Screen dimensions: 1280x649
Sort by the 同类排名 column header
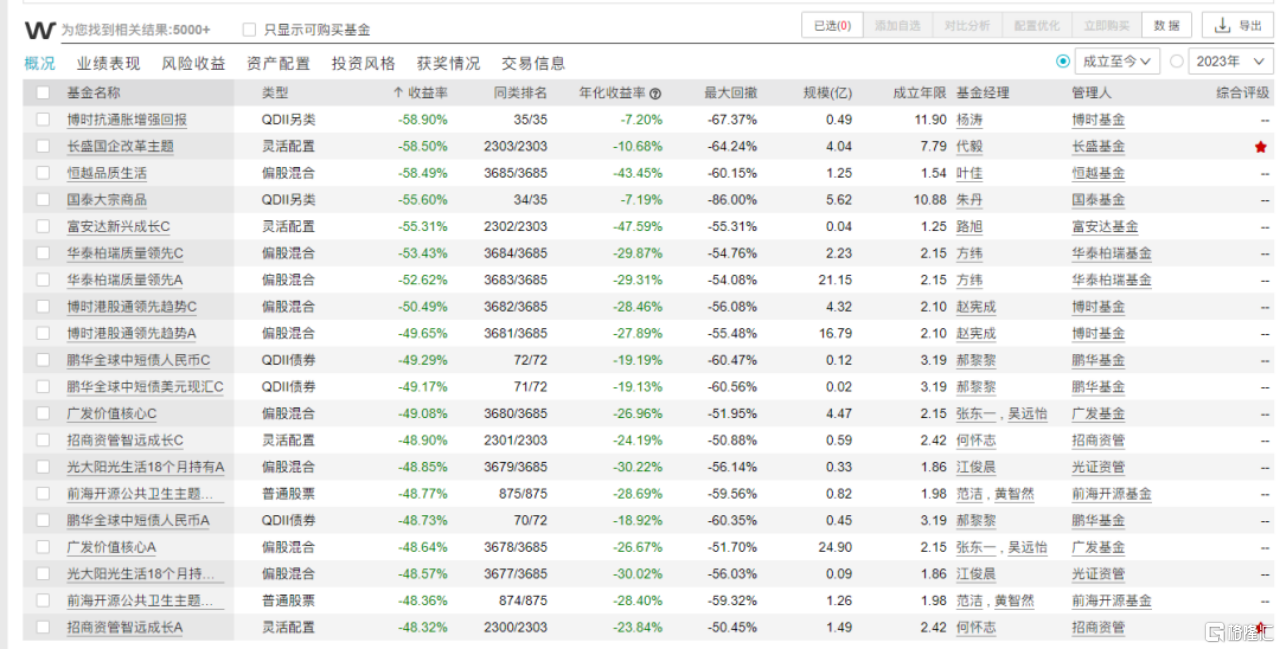pos(520,93)
